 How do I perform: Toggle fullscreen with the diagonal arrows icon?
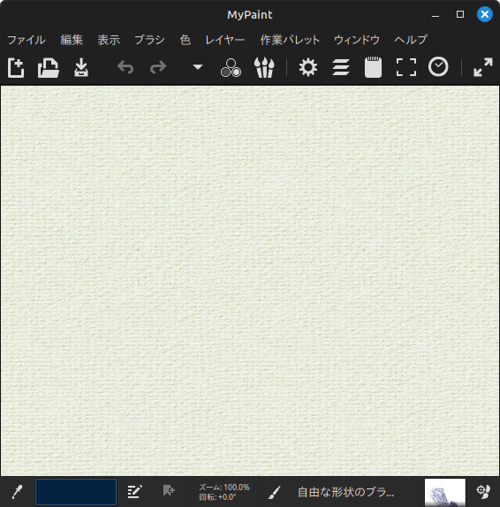[x=483, y=67]
